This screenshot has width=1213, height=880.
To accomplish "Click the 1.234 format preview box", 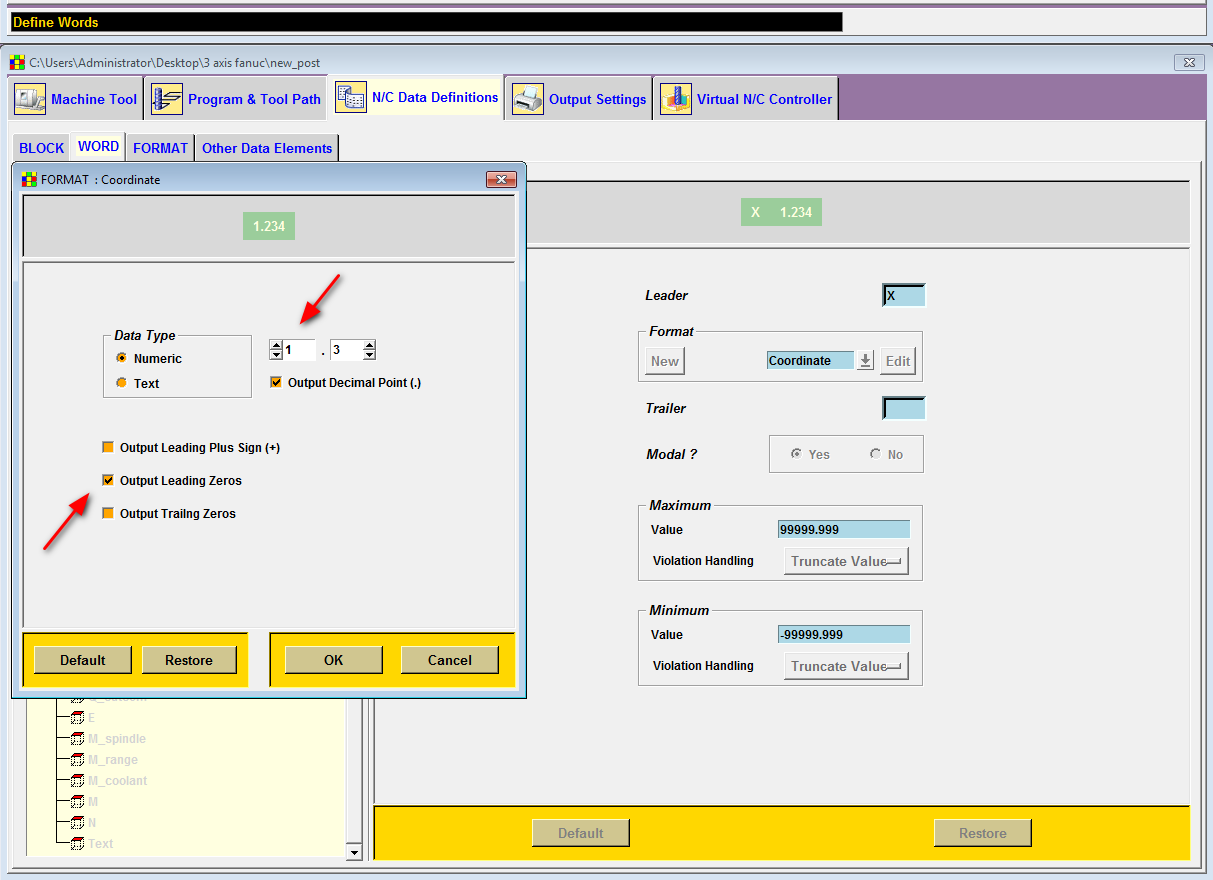I will point(269,226).
